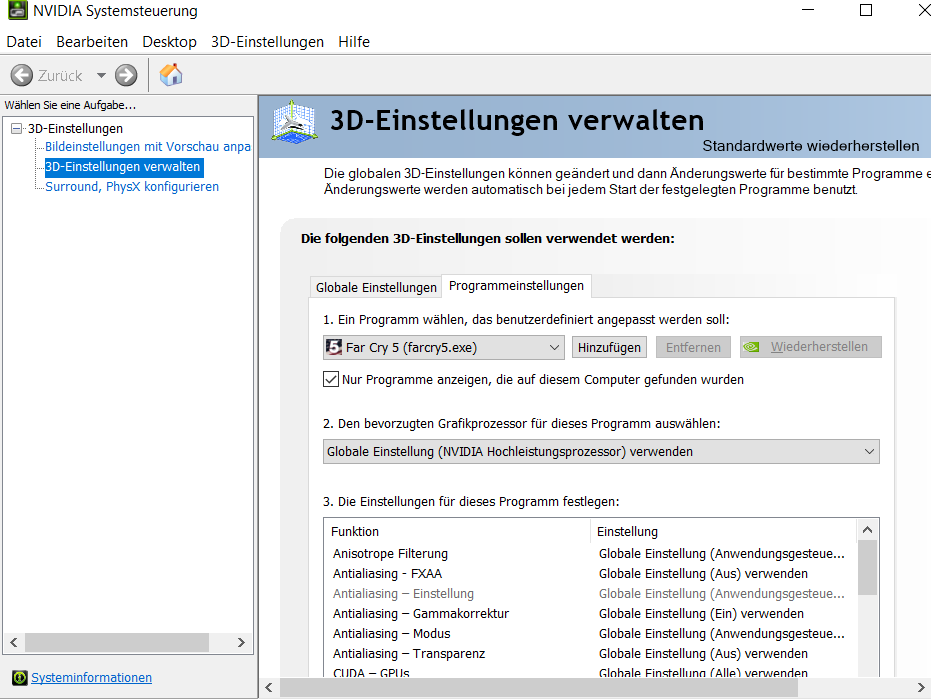This screenshot has height=699, width=931.
Task: Click the task tree horizontal scrollbar thumb
Action: pos(117,643)
